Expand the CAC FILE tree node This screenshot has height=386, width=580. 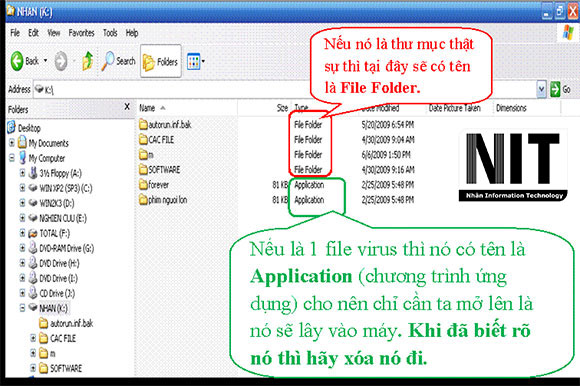point(33,338)
